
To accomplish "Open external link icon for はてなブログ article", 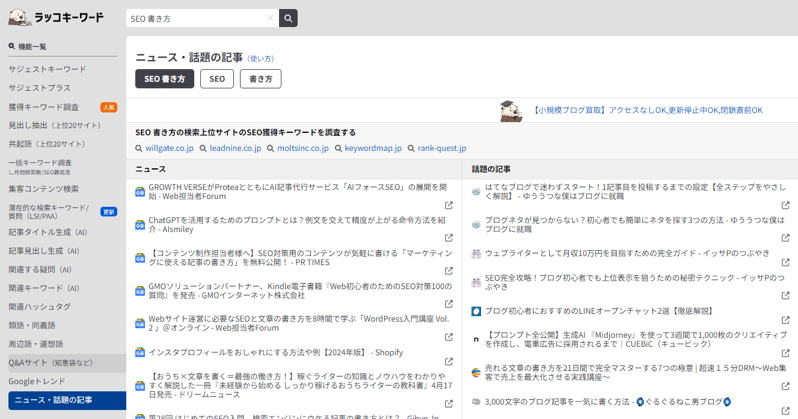I will (785, 205).
